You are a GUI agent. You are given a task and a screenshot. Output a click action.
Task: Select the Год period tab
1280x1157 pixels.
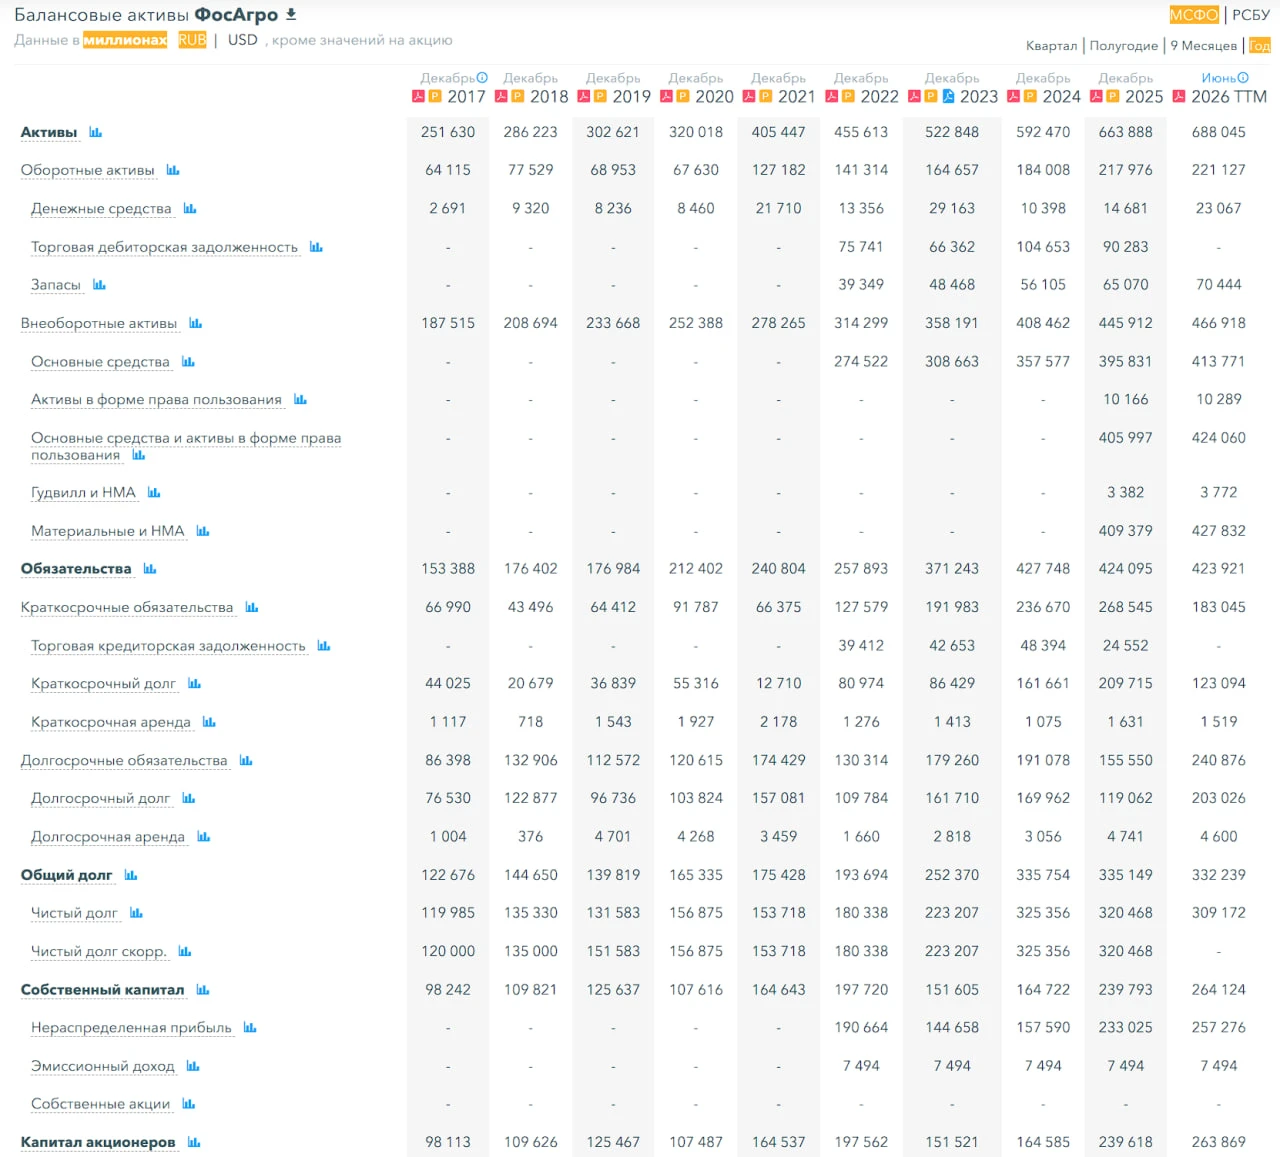pos(1260,46)
